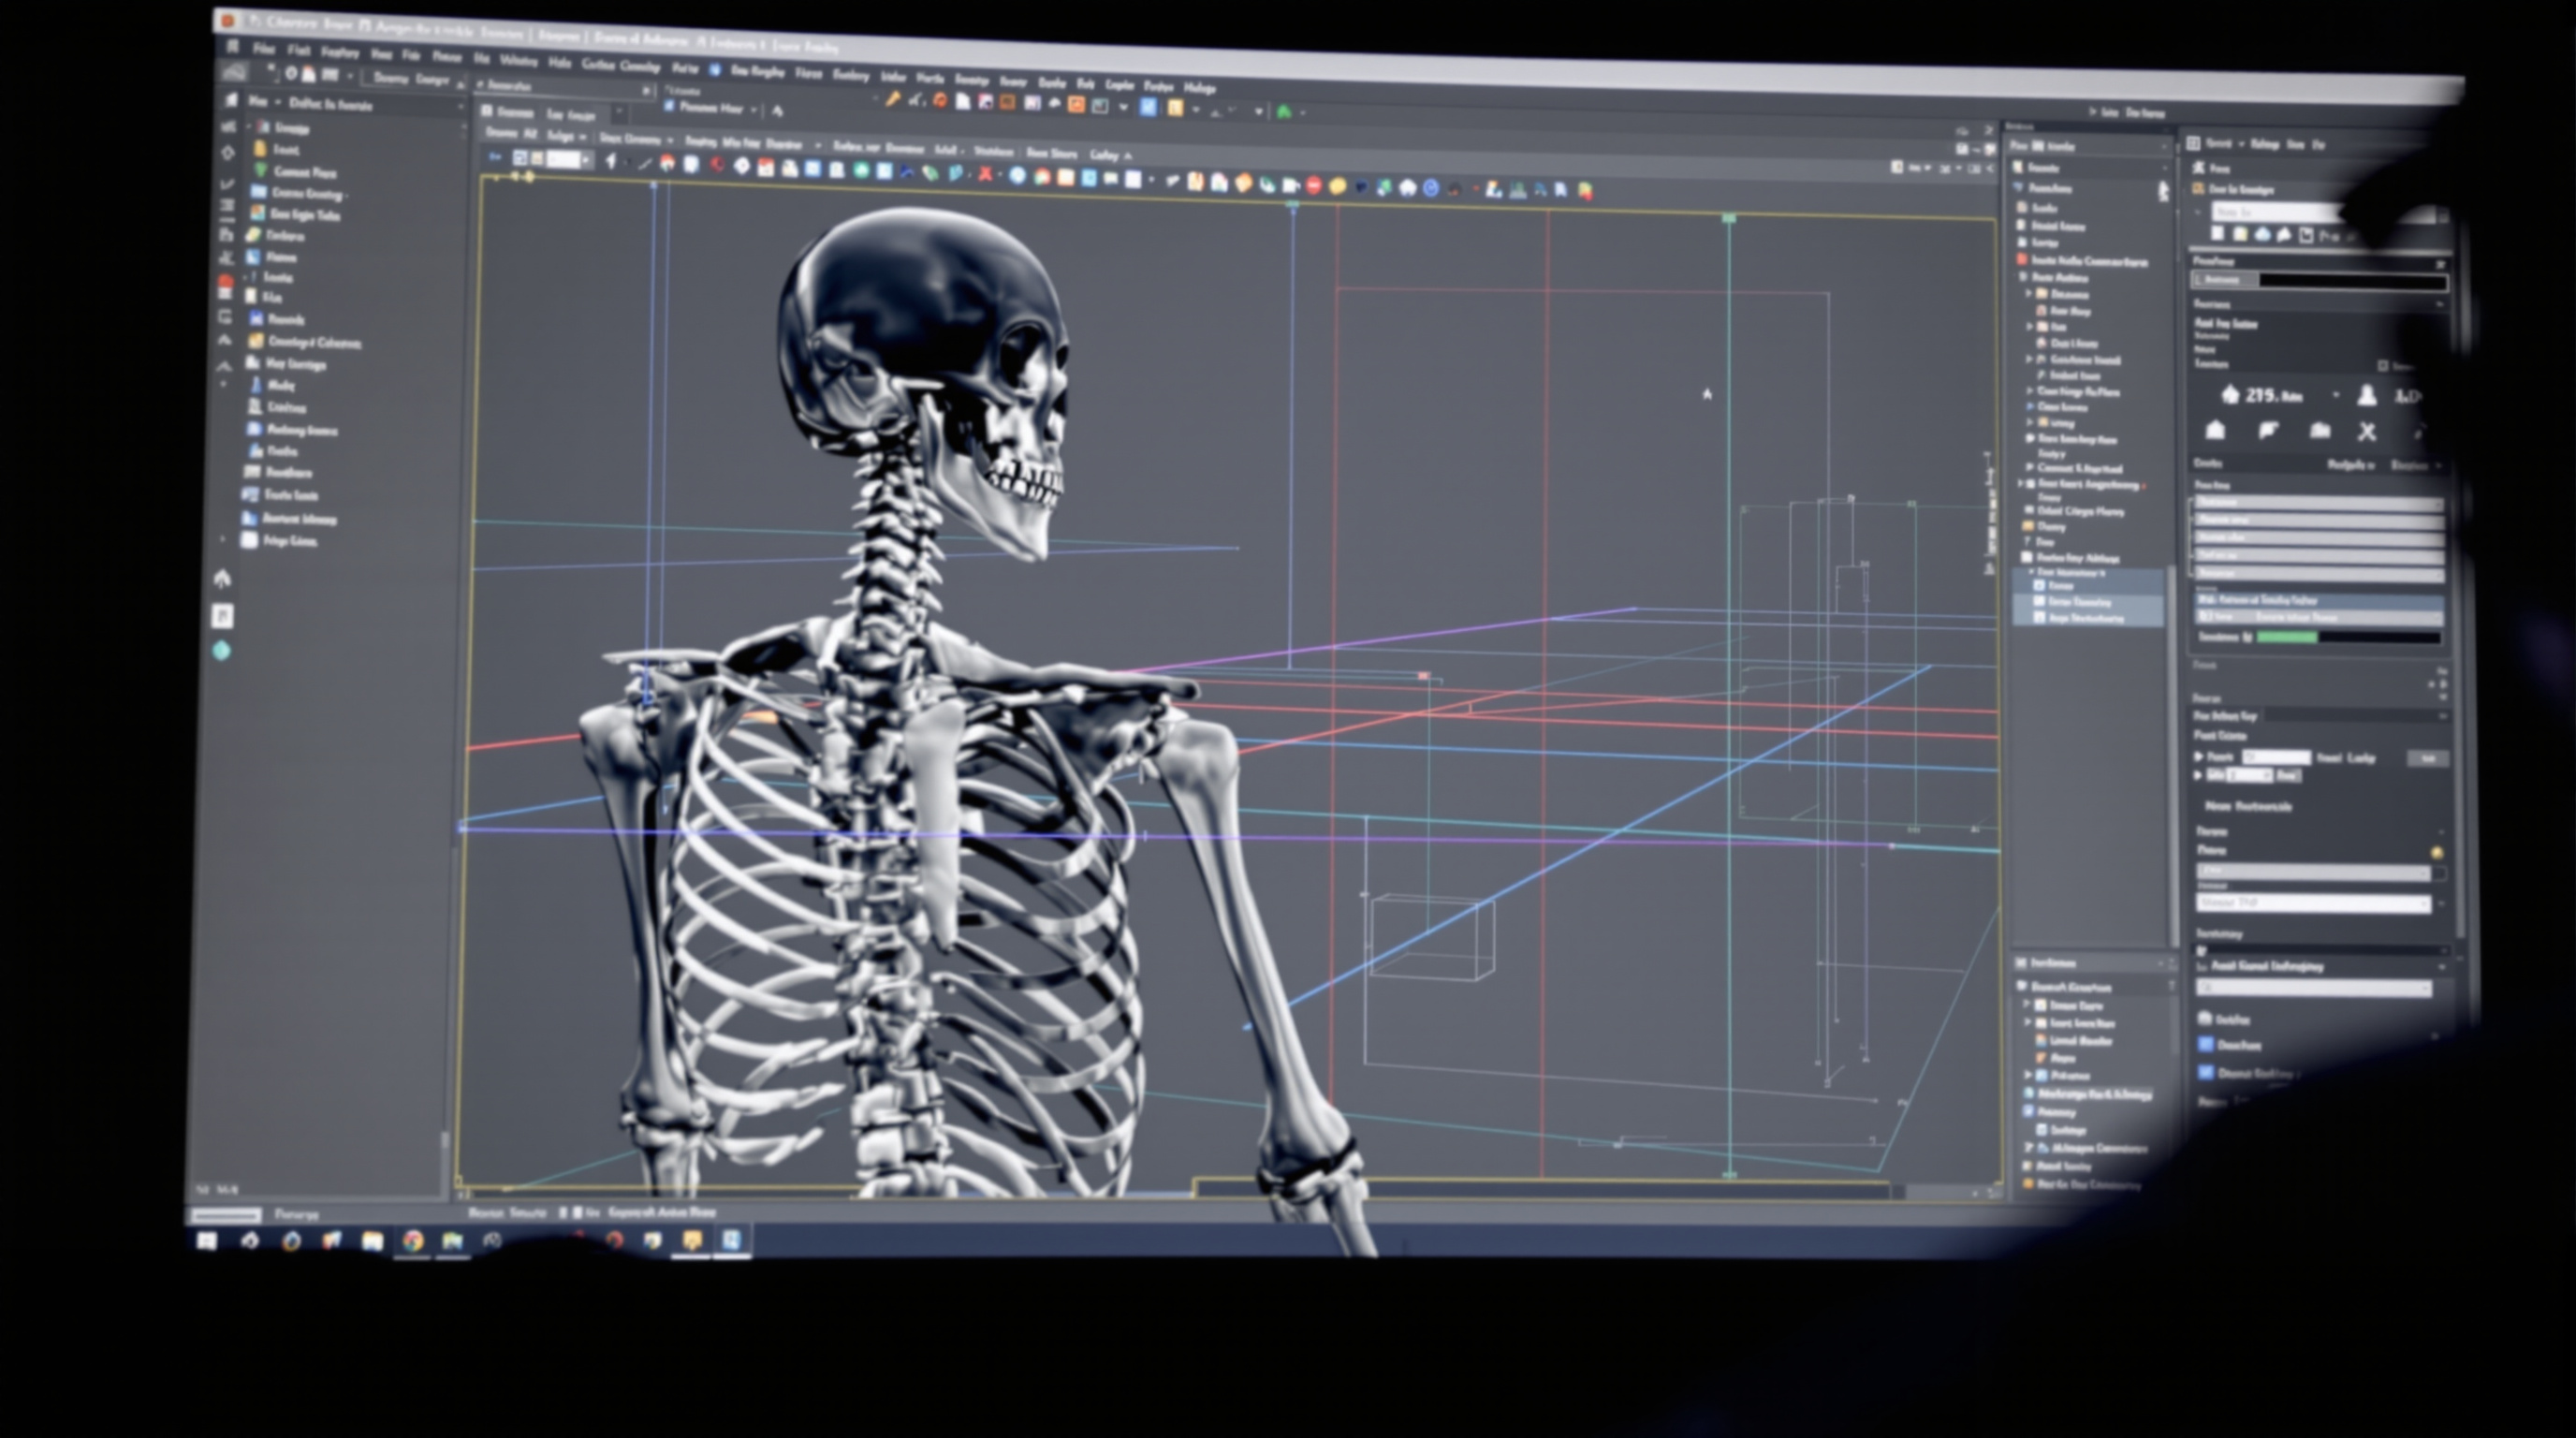
Task: Launch Google Chrome from the taskbar
Action: pos(413,1241)
